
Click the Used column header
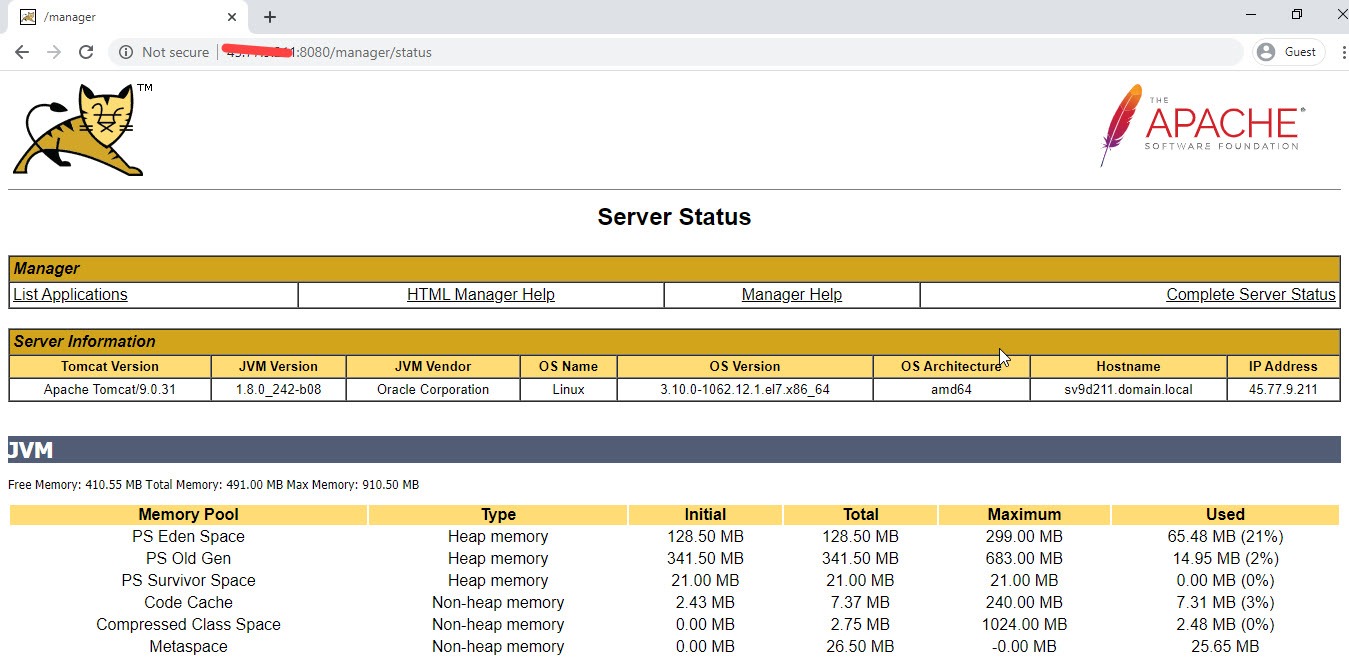(x=1225, y=515)
